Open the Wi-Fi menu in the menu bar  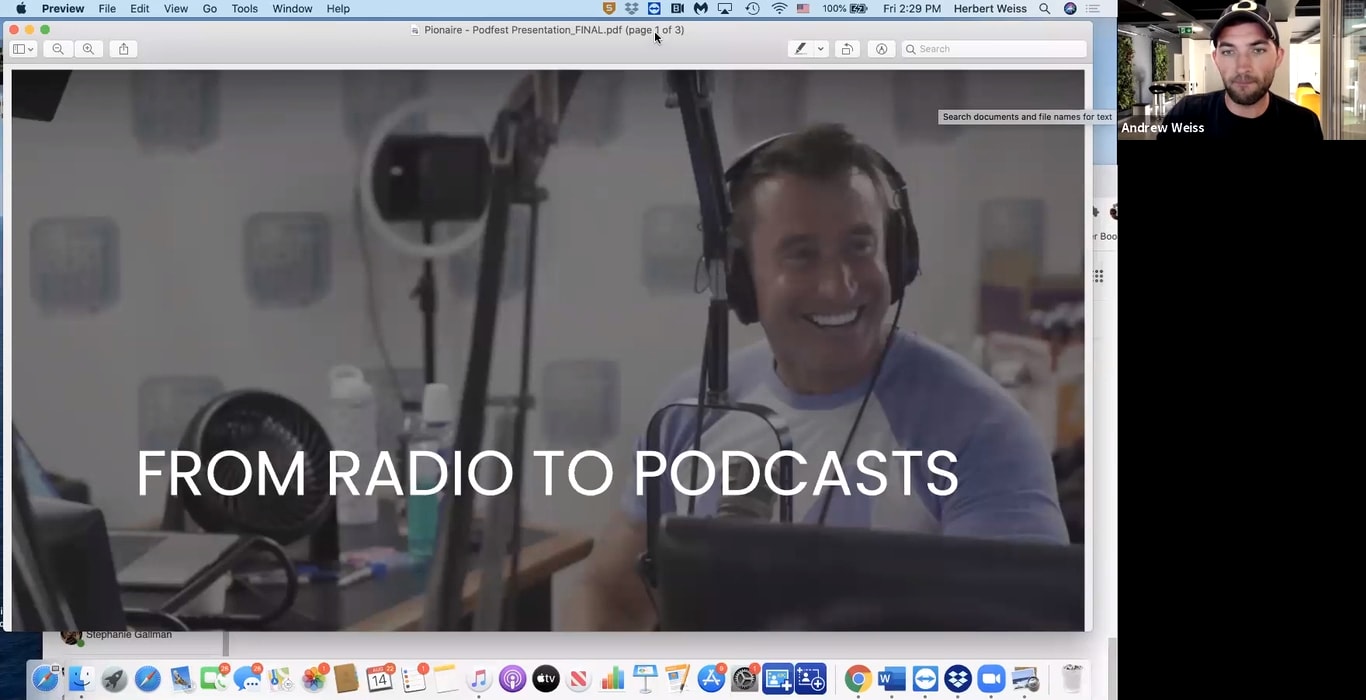[779, 8]
